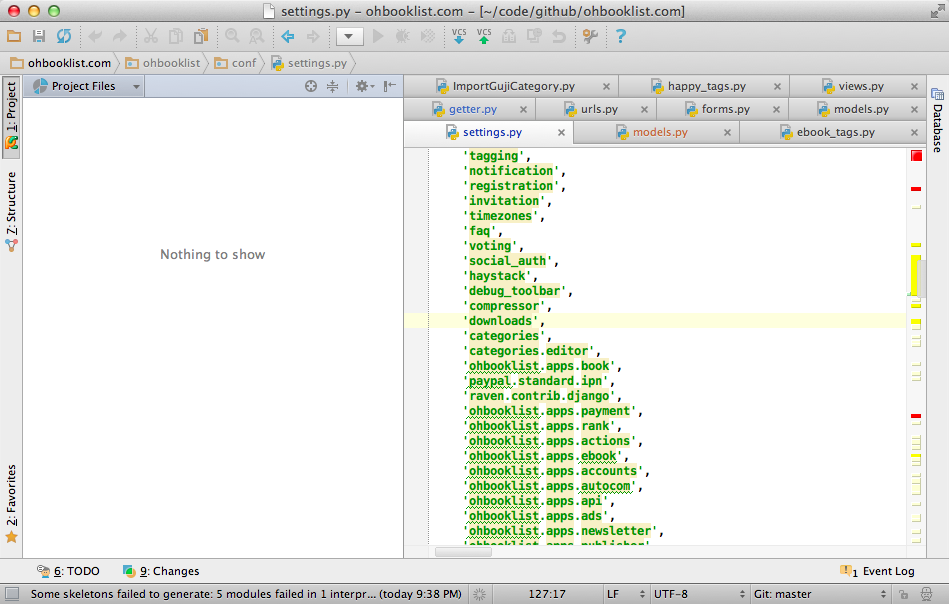Screen dimensions: 949x604
Task: Open the Git: master branch dropdown
Action: [x=820, y=594]
